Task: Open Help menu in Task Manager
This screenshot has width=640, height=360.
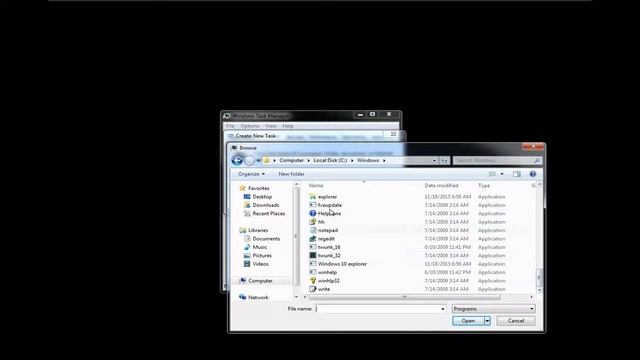Action: click(x=288, y=126)
